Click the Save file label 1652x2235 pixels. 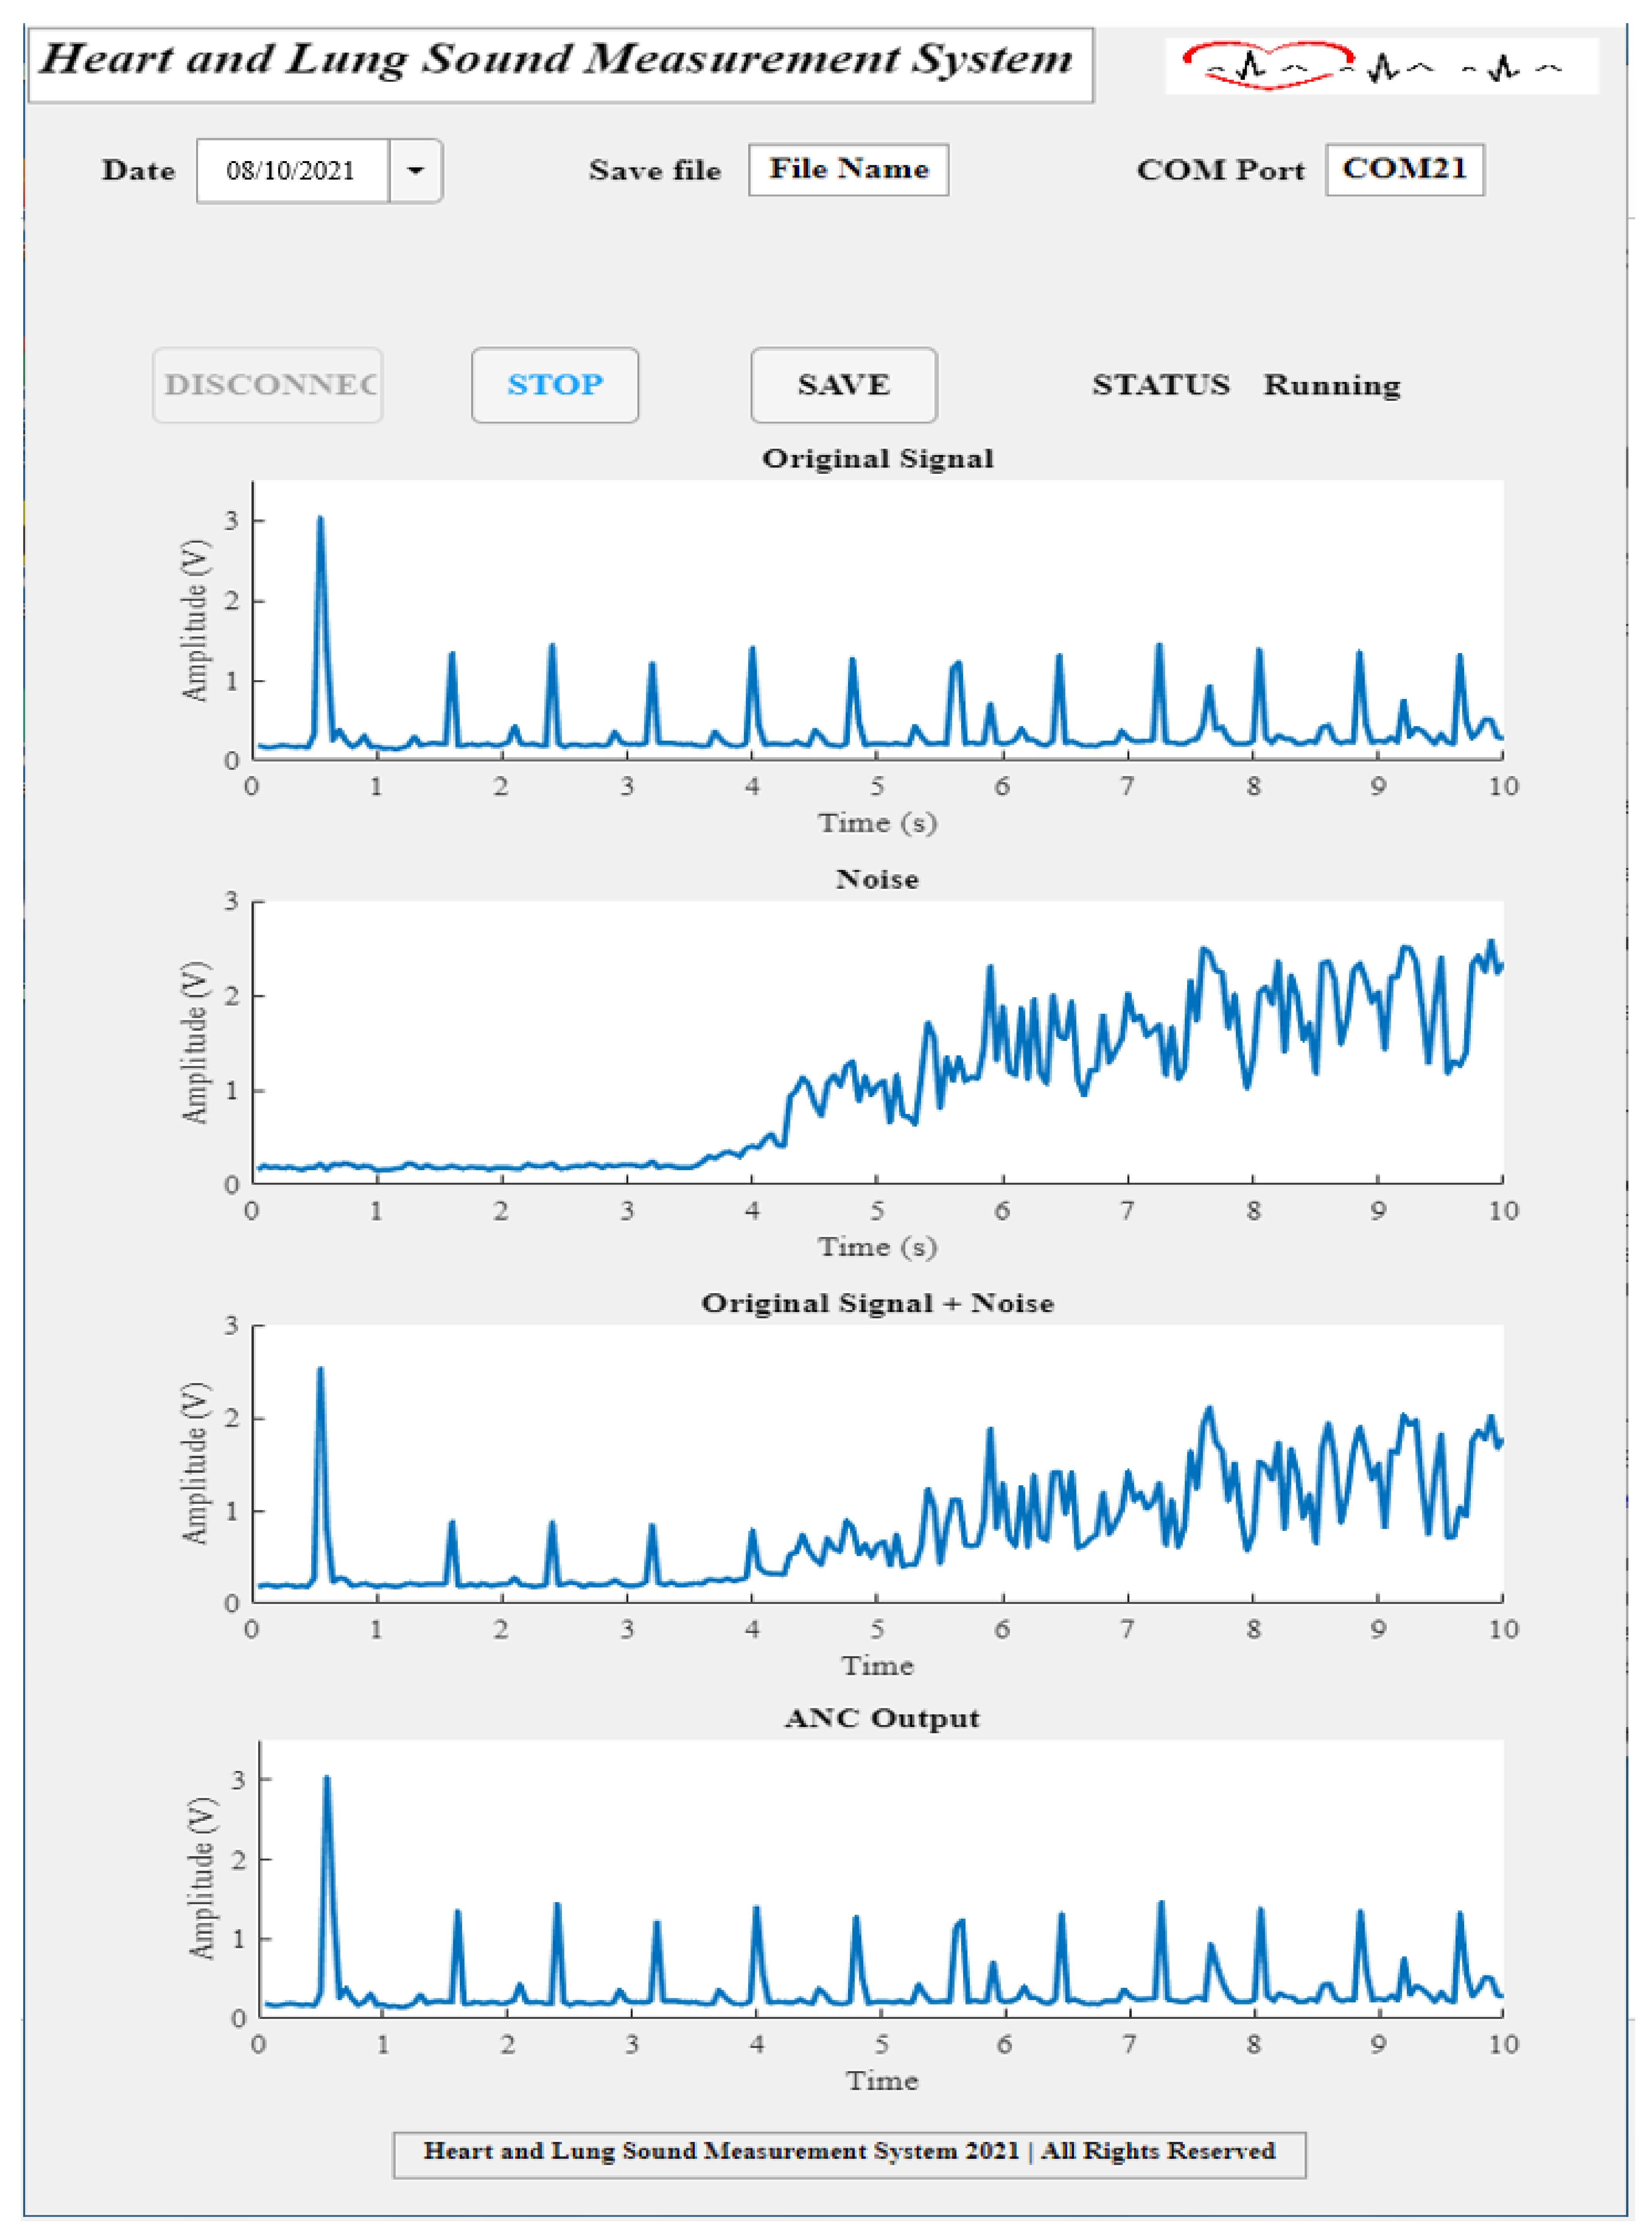click(x=655, y=170)
